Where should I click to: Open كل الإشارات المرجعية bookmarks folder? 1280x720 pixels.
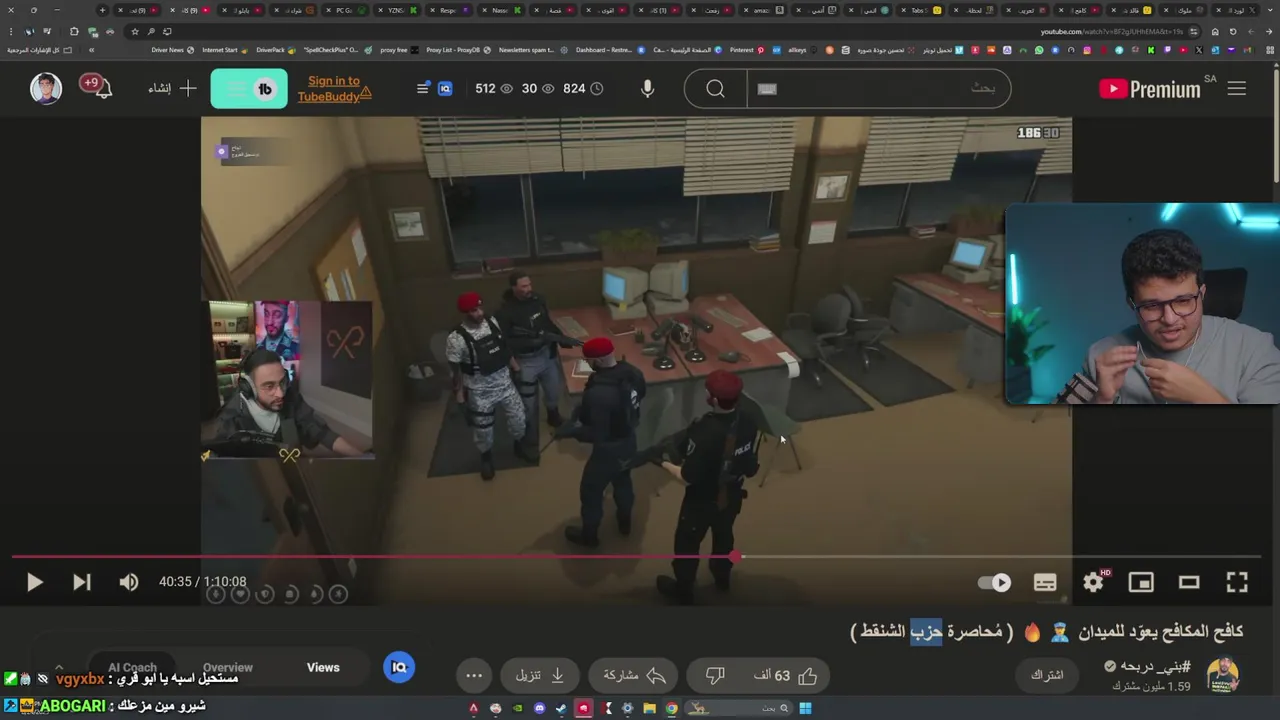(x=40, y=49)
